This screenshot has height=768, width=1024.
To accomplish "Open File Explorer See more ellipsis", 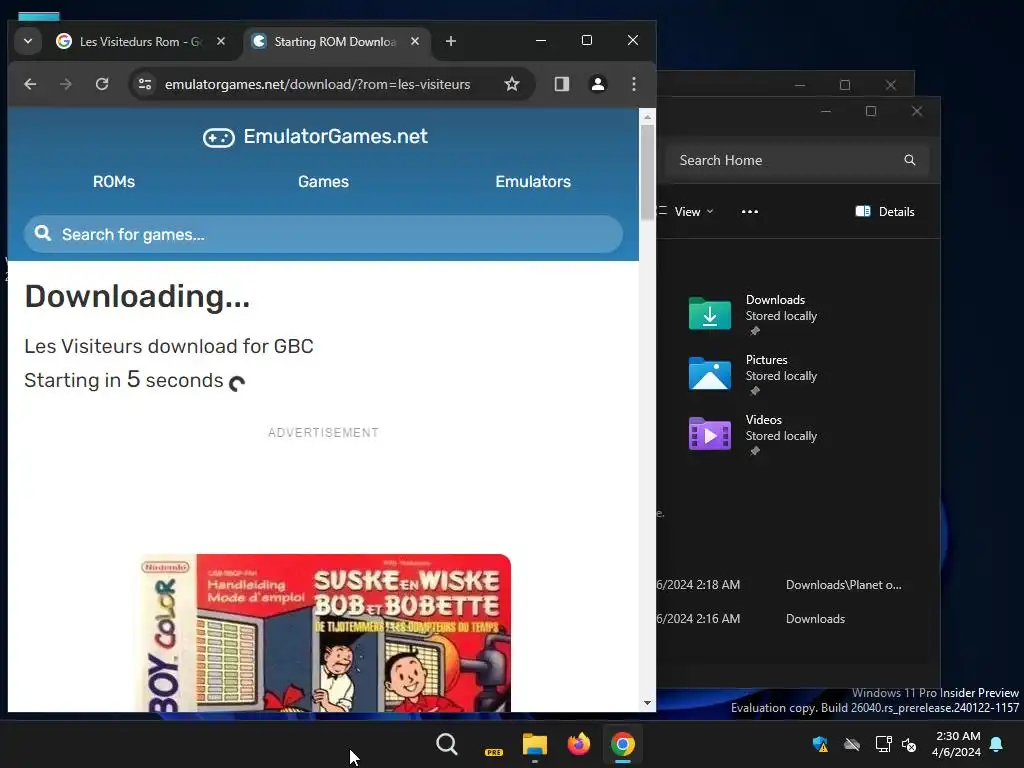I will coord(750,212).
